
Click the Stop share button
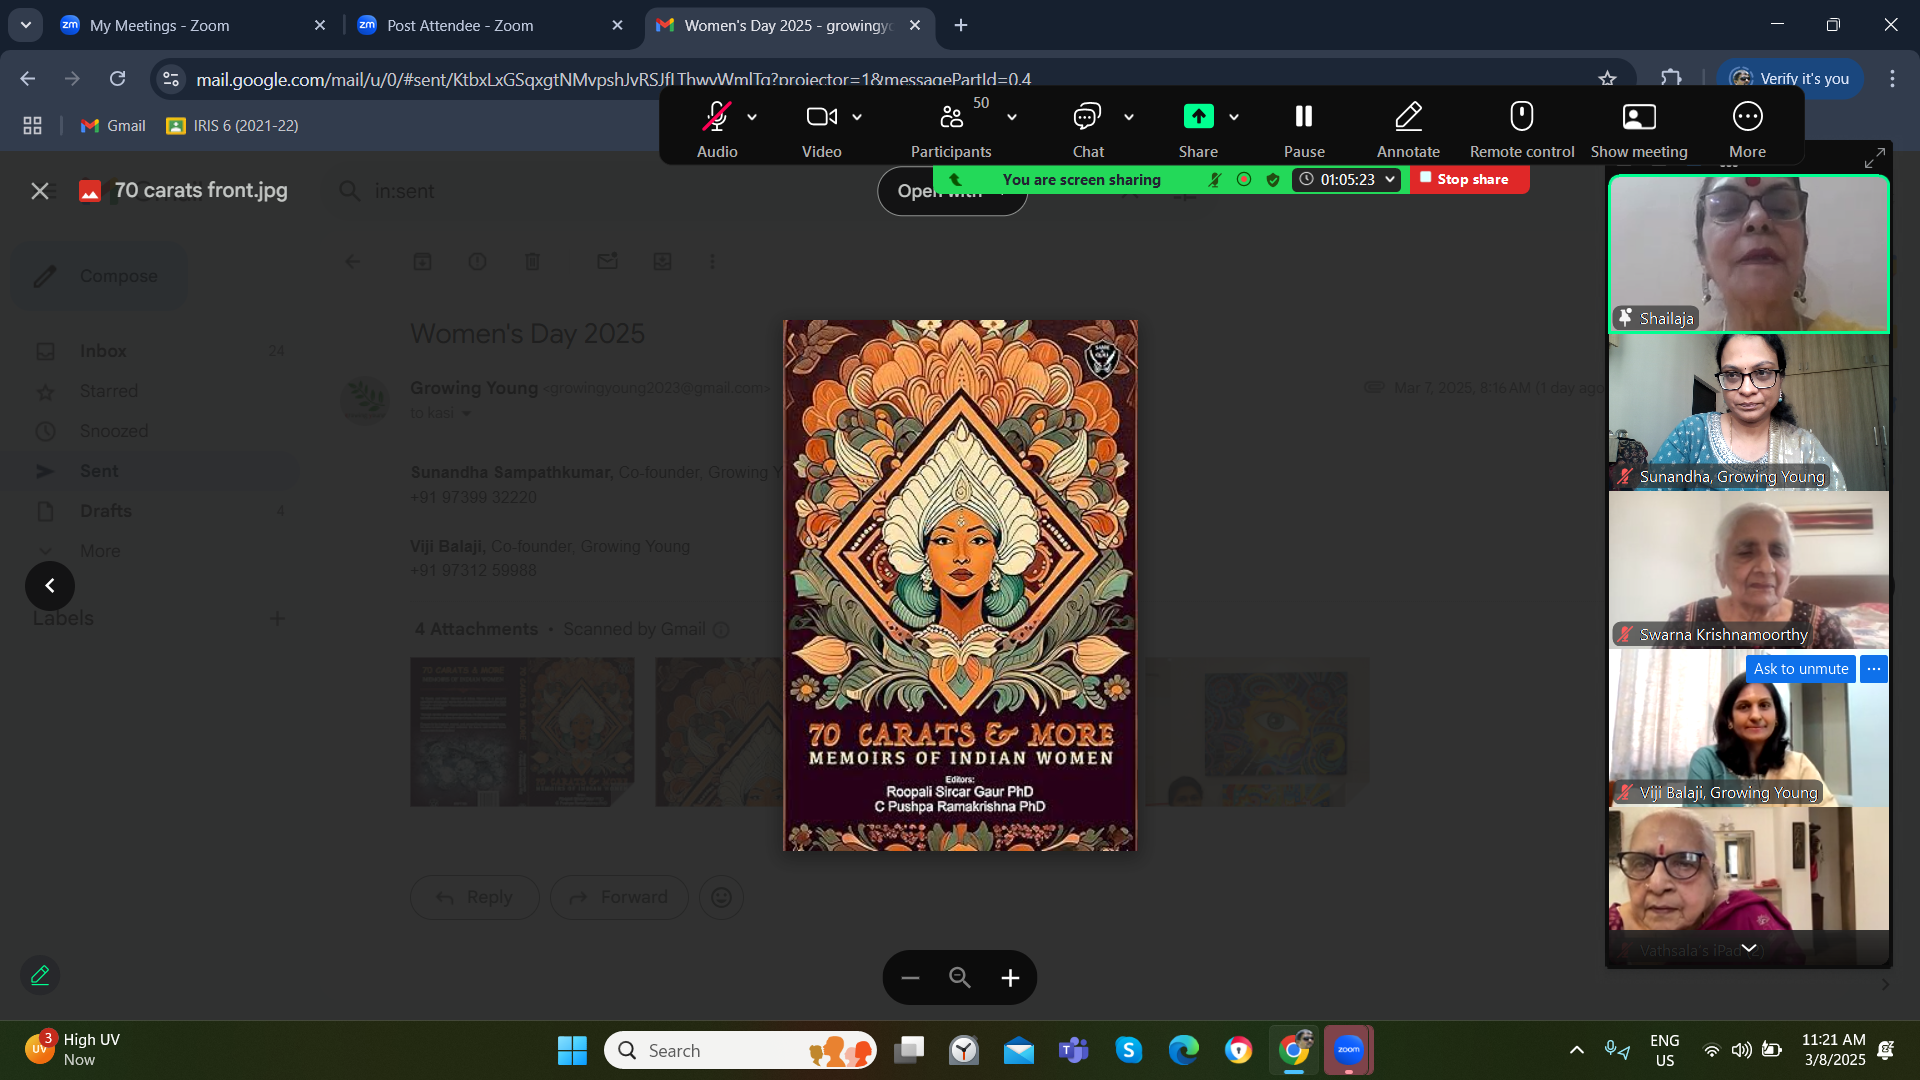(x=1469, y=180)
